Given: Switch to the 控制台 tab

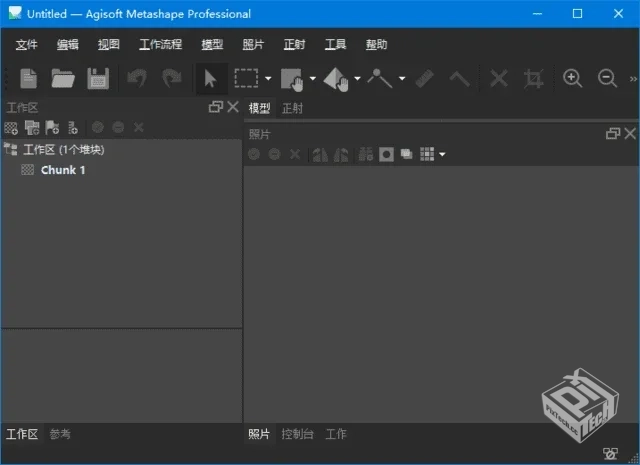Looking at the screenshot, I should (298, 434).
